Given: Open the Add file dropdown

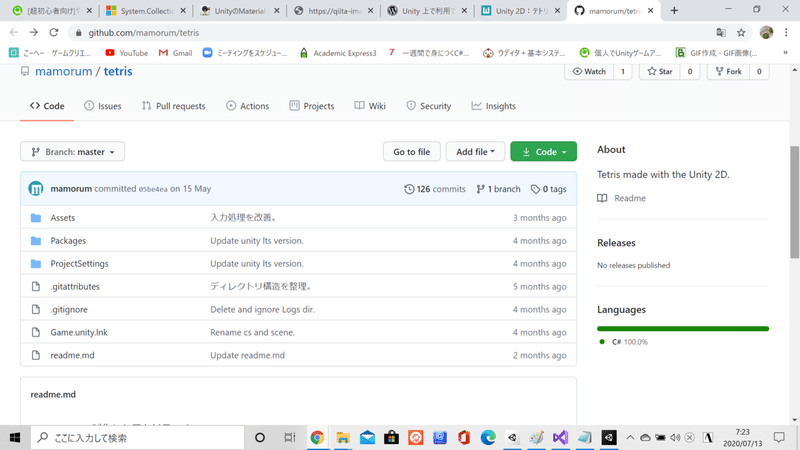Looking at the screenshot, I should point(475,152).
